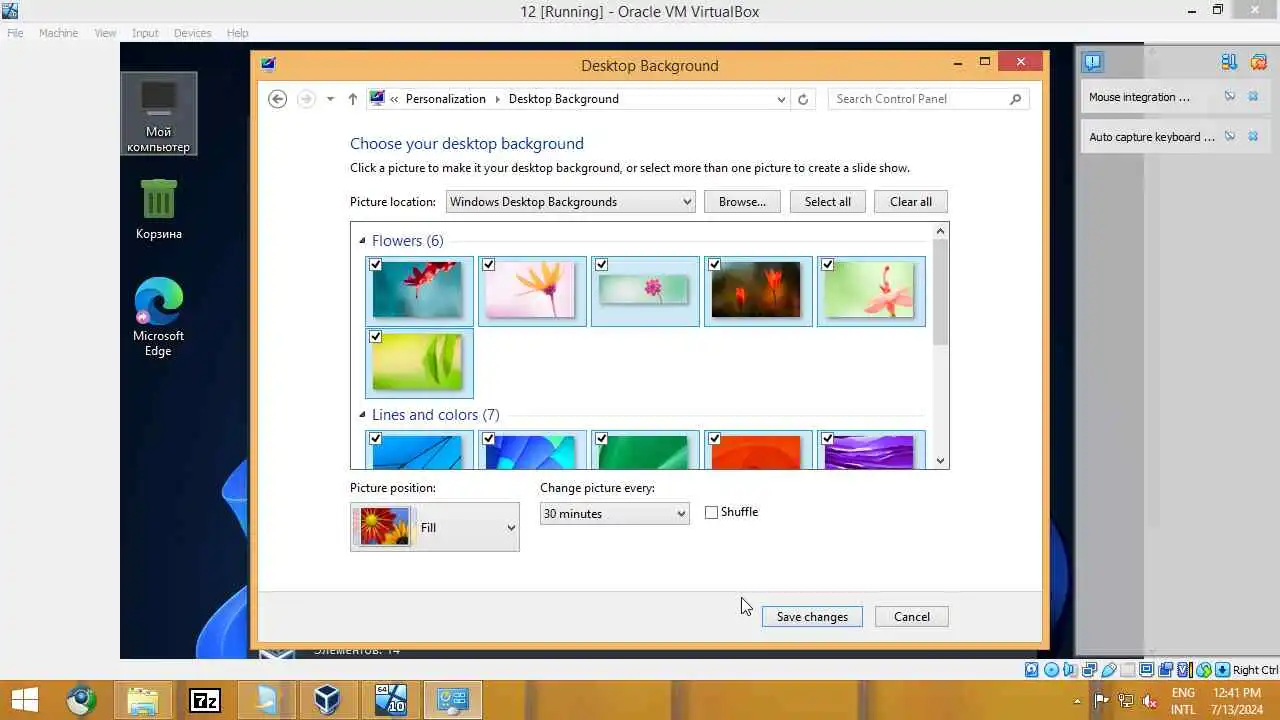
Task: Click Save changes
Action: click(x=812, y=617)
